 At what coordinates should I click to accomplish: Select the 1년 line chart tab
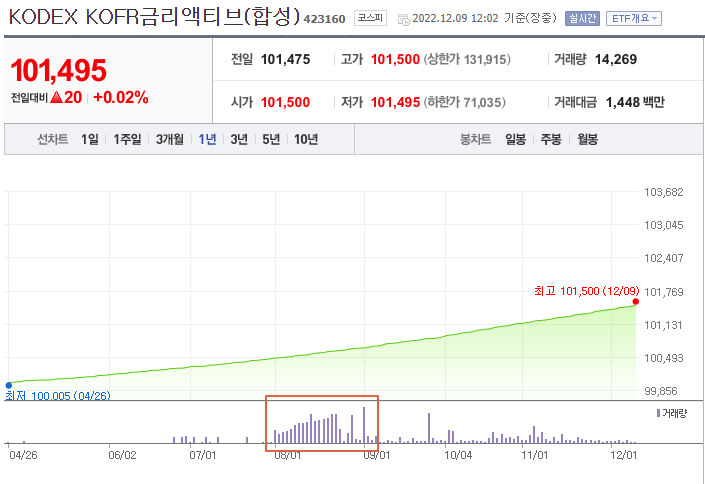[x=207, y=139]
